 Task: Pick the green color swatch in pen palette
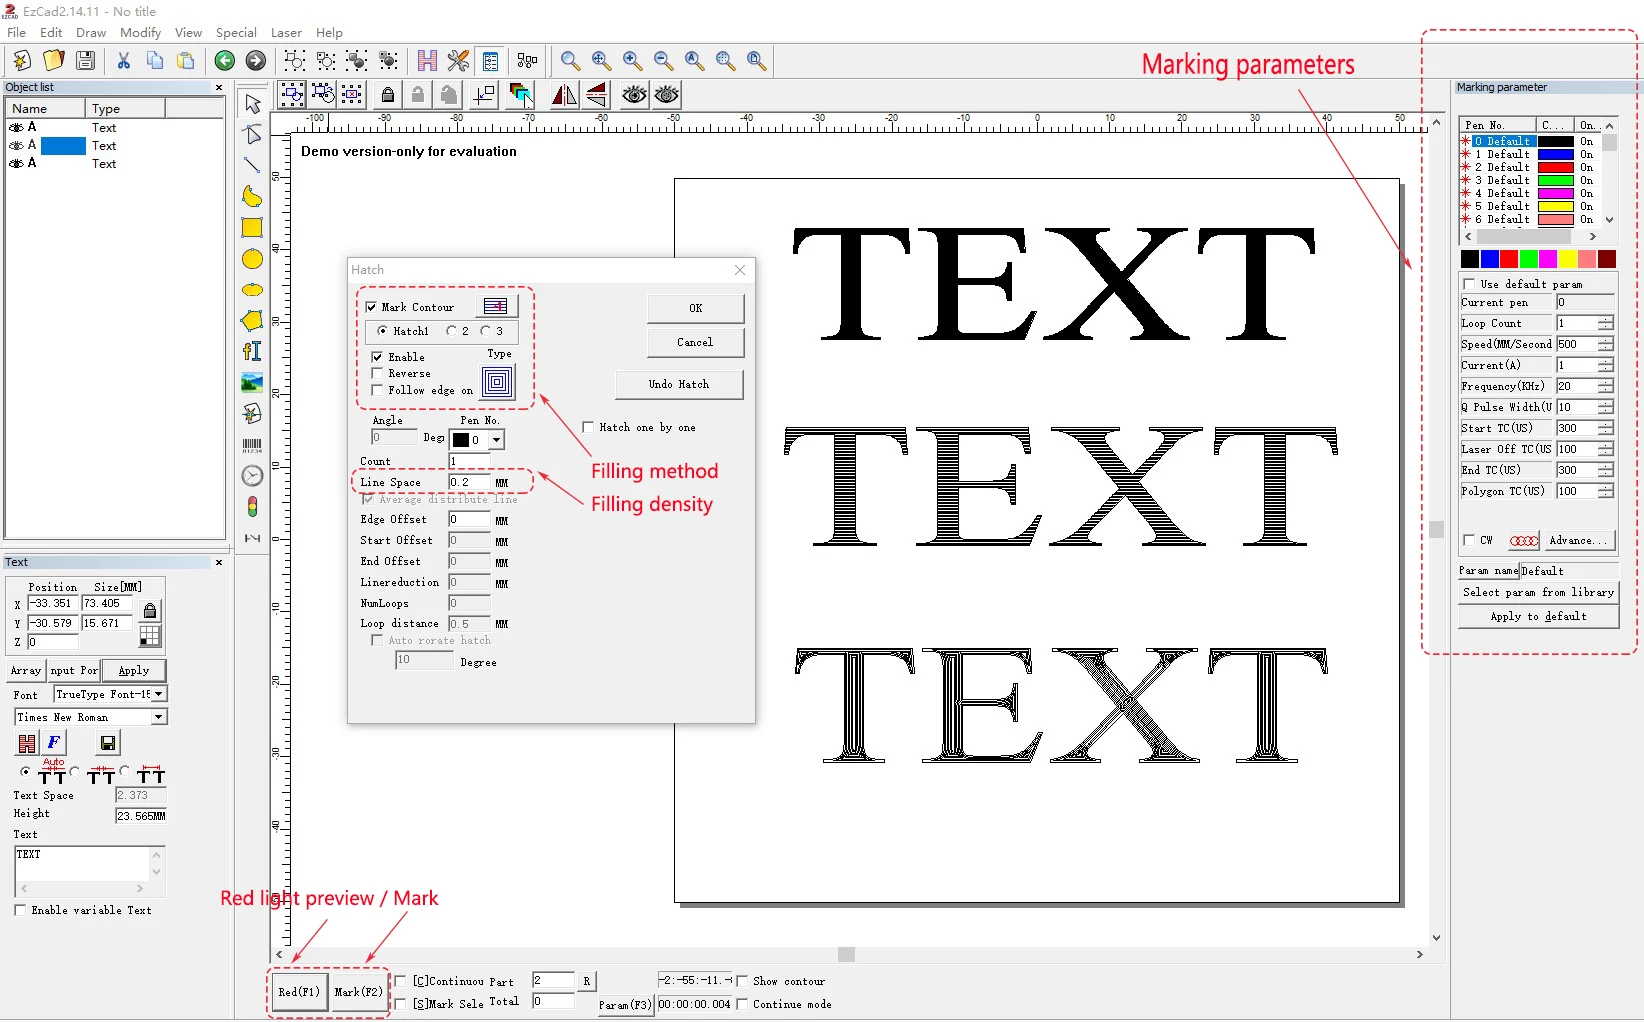1528,259
